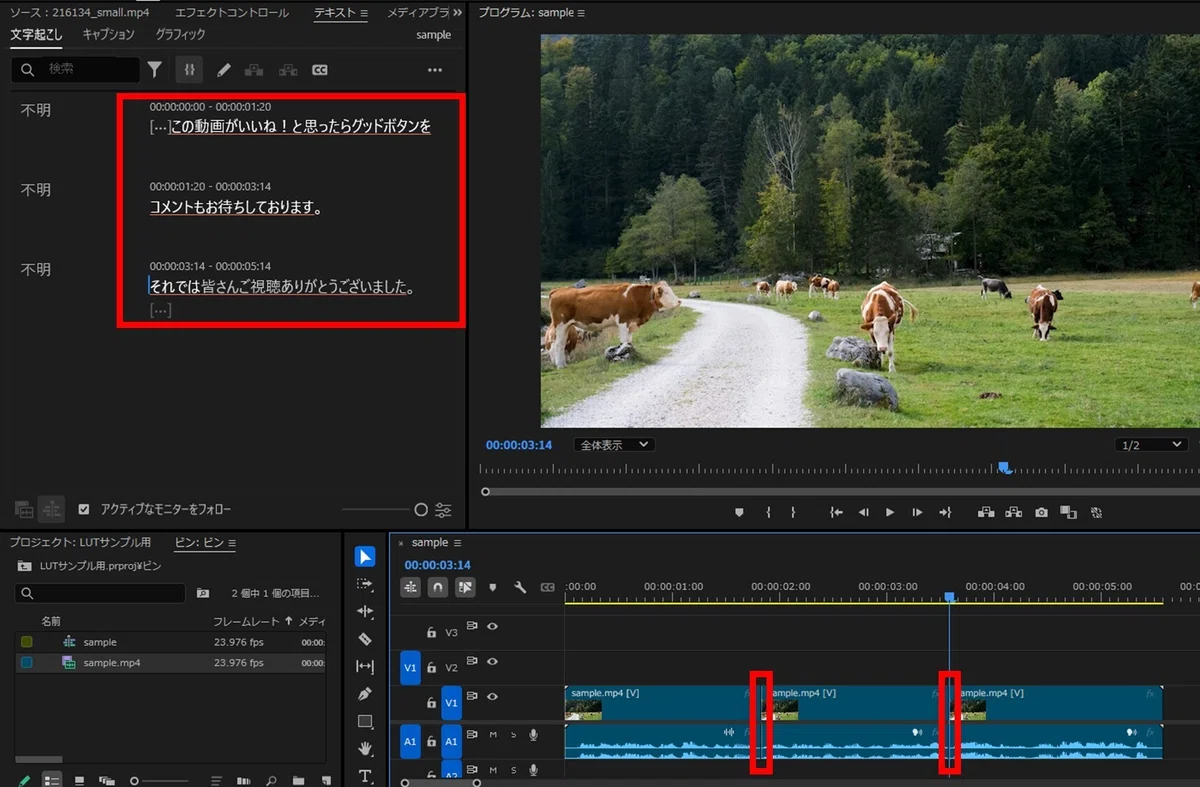
Task: Go to In point
Action: point(837,512)
